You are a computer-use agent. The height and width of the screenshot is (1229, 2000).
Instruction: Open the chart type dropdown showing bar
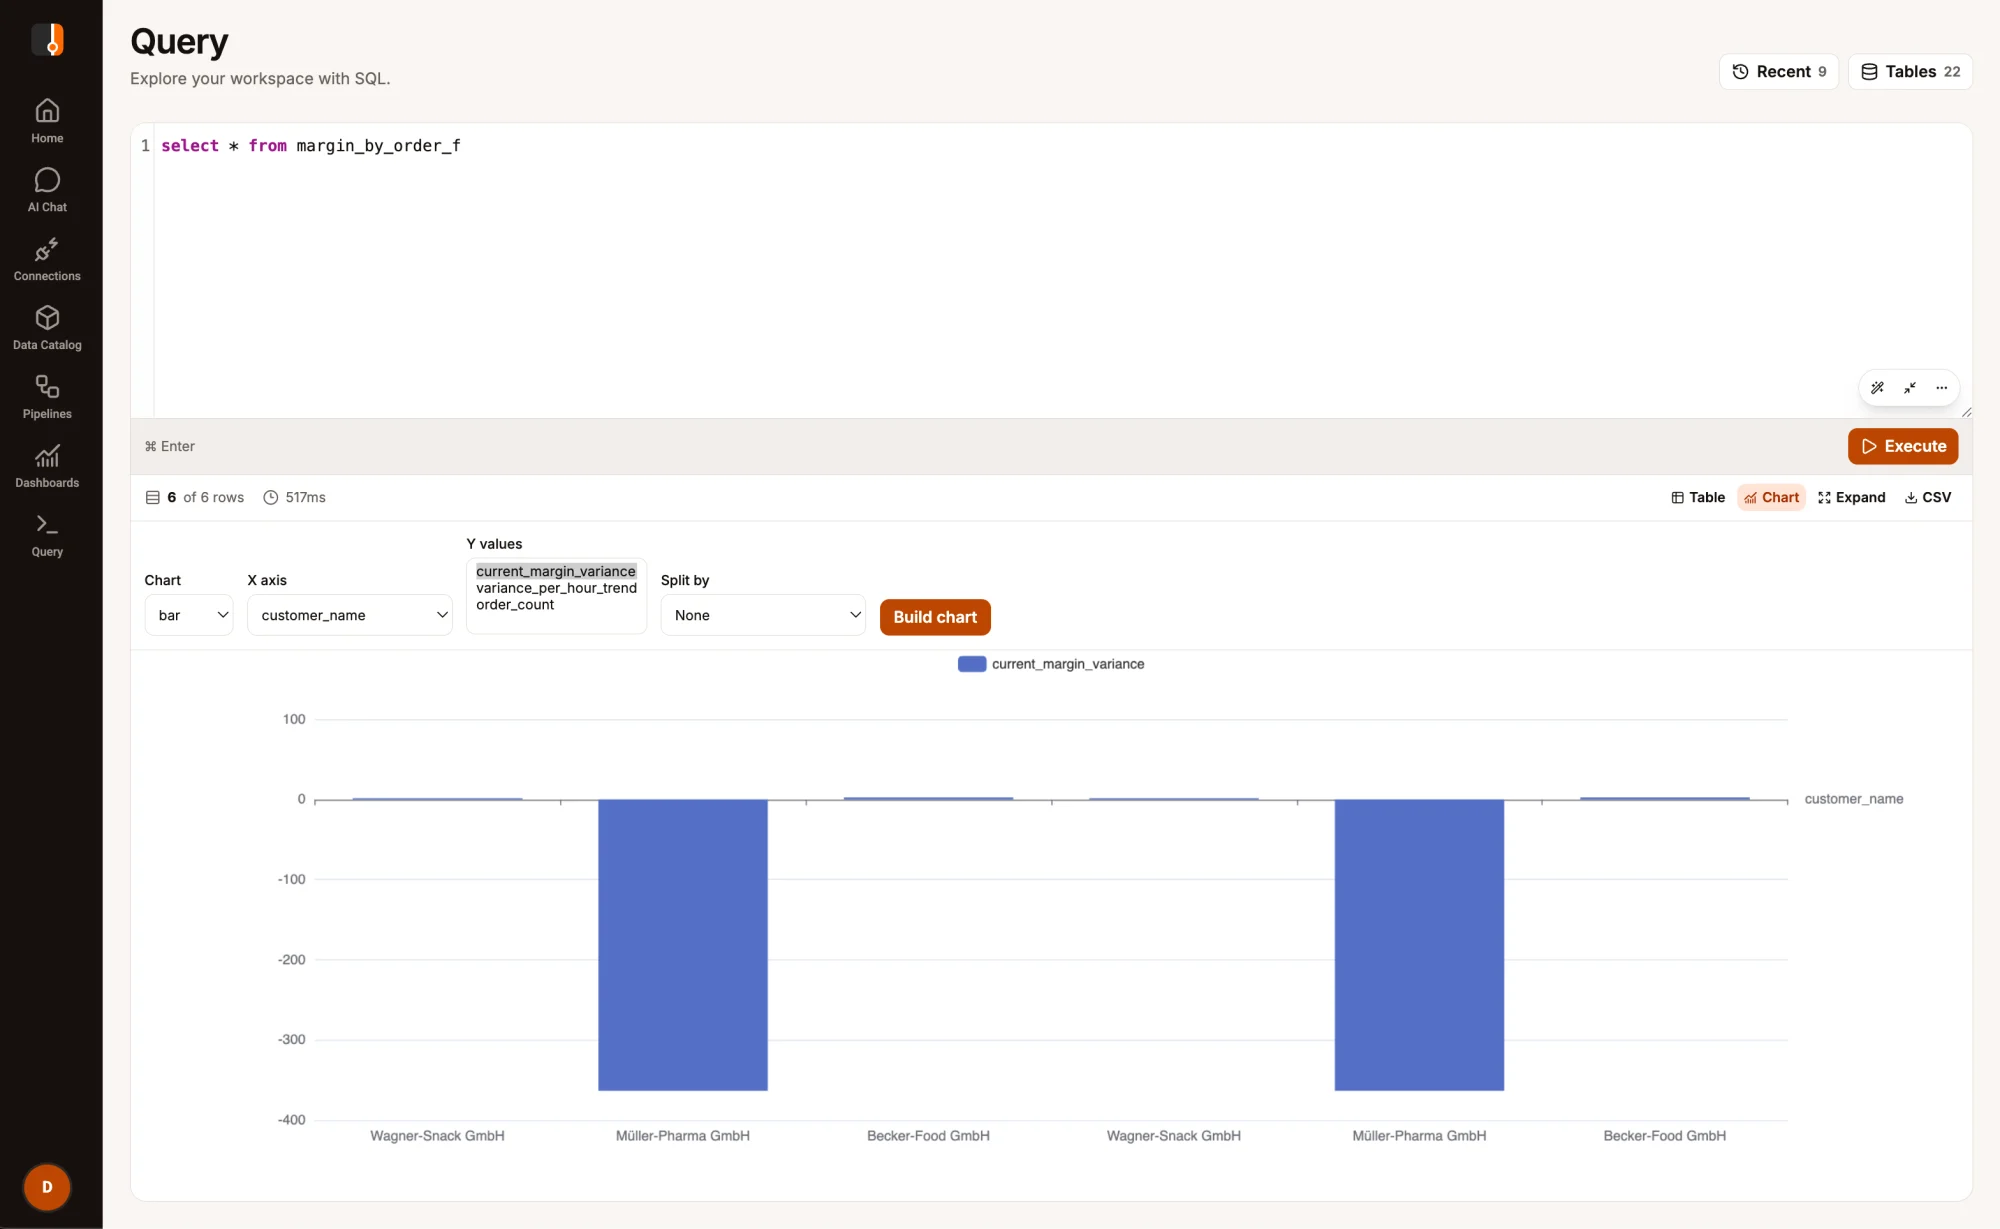click(189, 615)
